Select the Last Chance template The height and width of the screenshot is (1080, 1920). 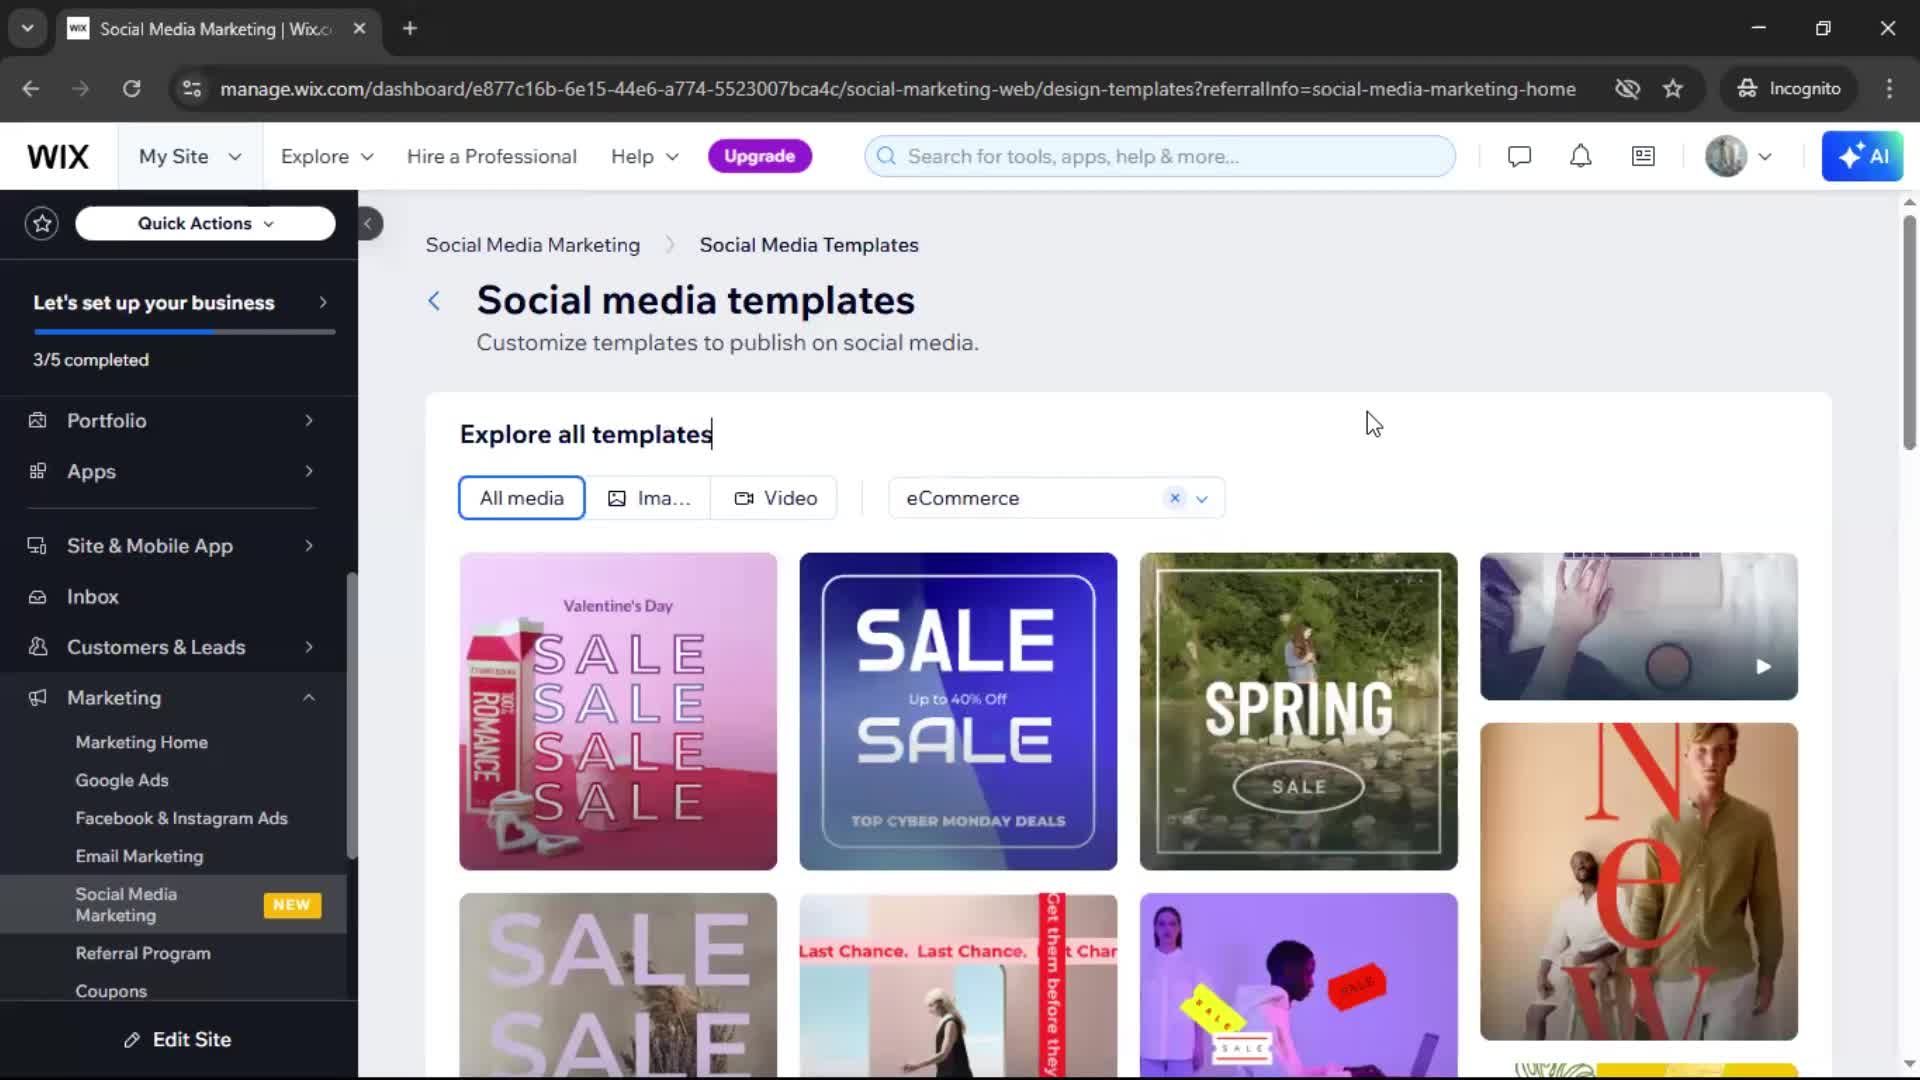(958, 985)
